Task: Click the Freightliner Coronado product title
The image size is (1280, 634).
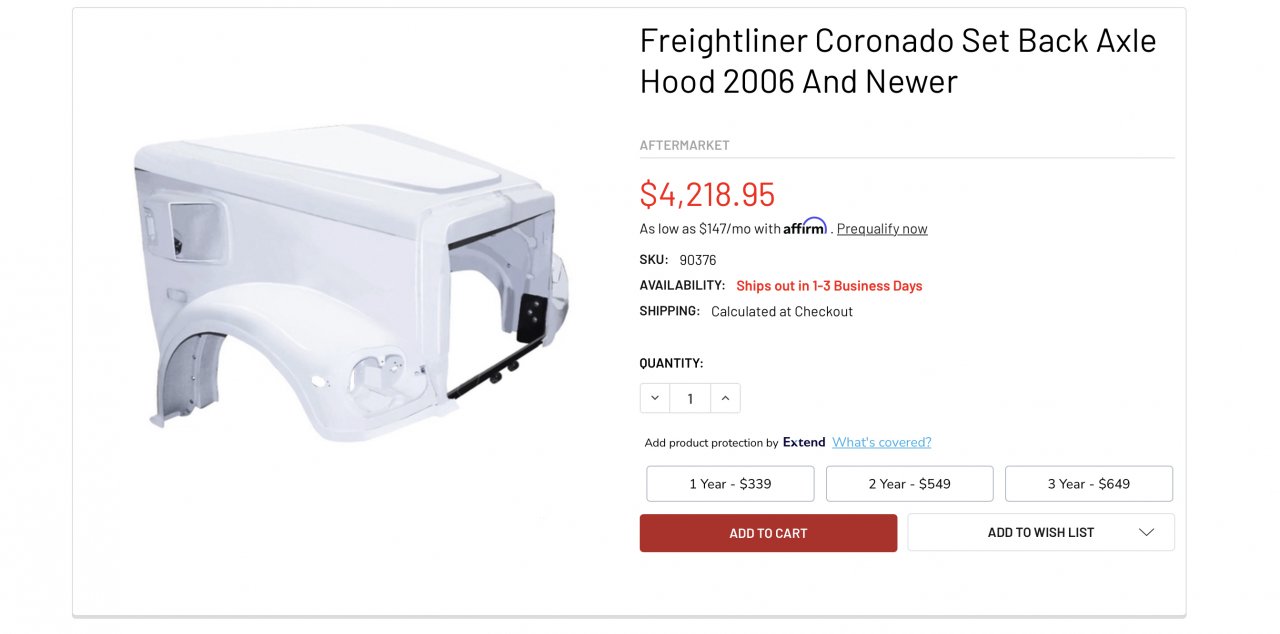Action: click(x=897, y=60)
